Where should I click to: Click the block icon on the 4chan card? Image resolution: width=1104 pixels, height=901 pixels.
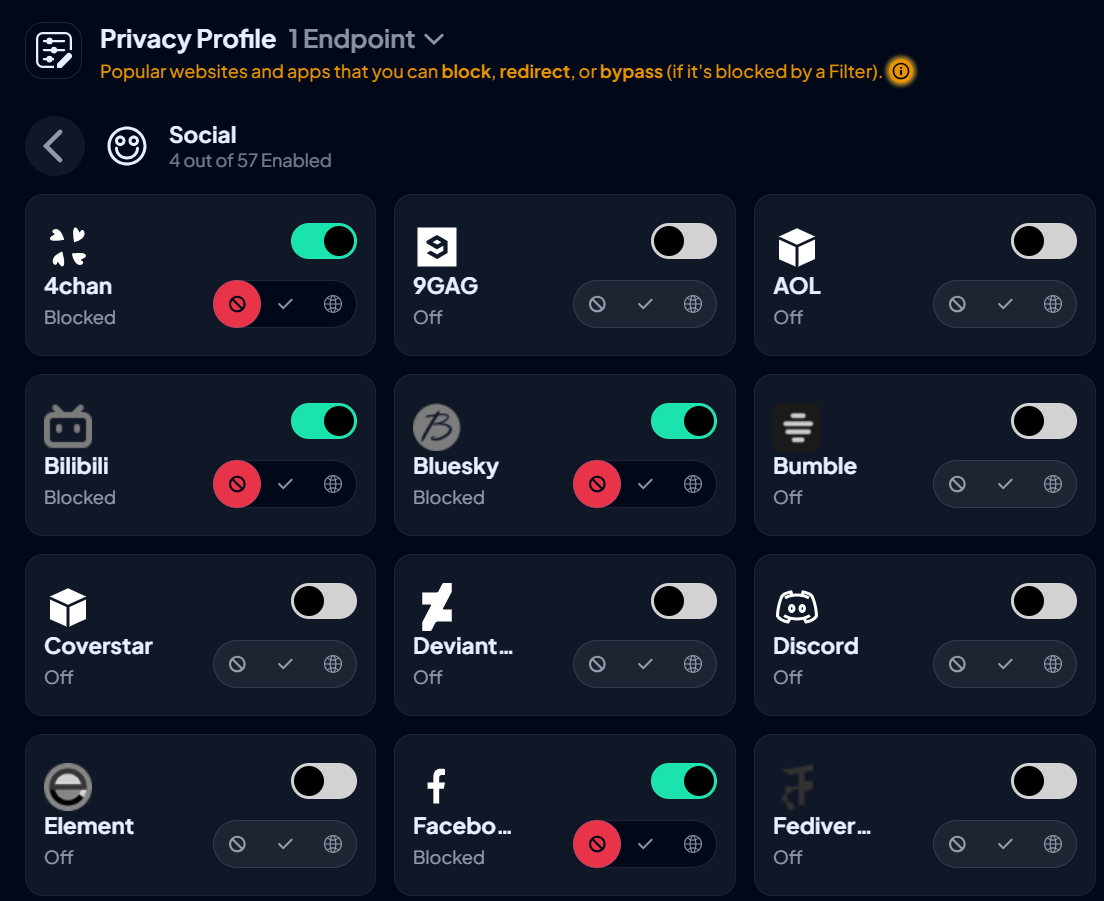(237, 303)
